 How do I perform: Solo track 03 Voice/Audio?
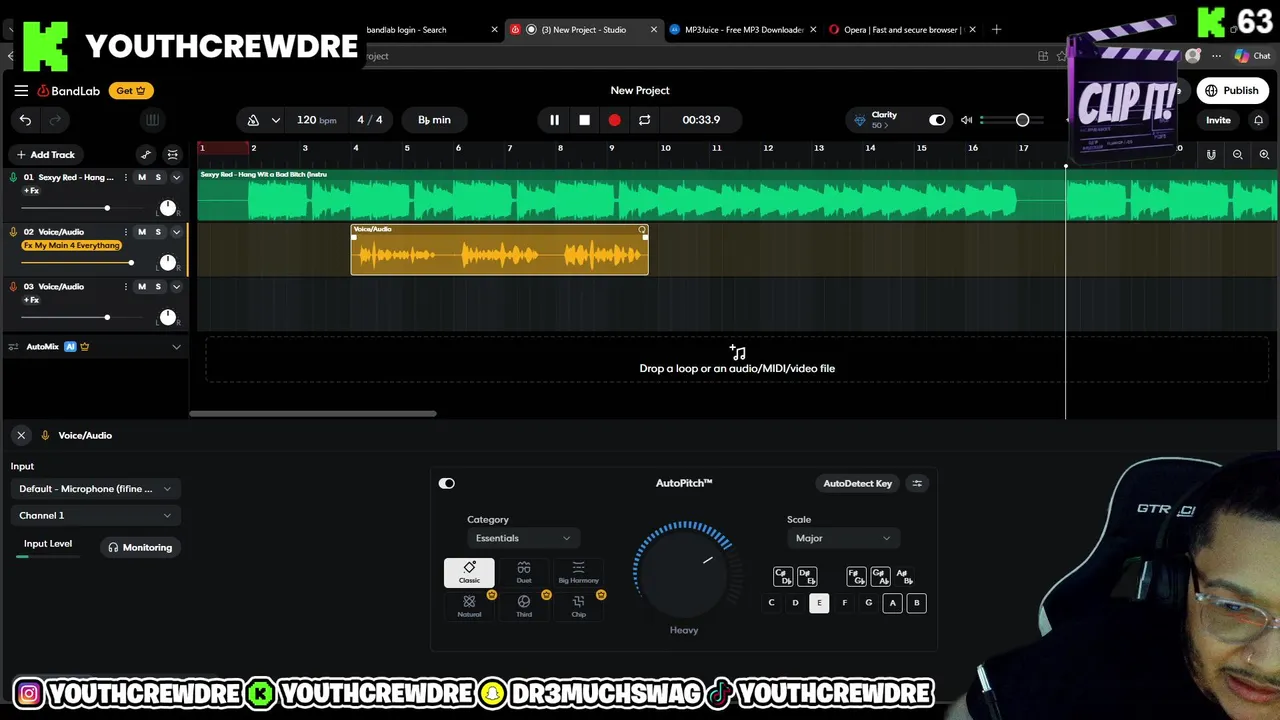(158, 287)
